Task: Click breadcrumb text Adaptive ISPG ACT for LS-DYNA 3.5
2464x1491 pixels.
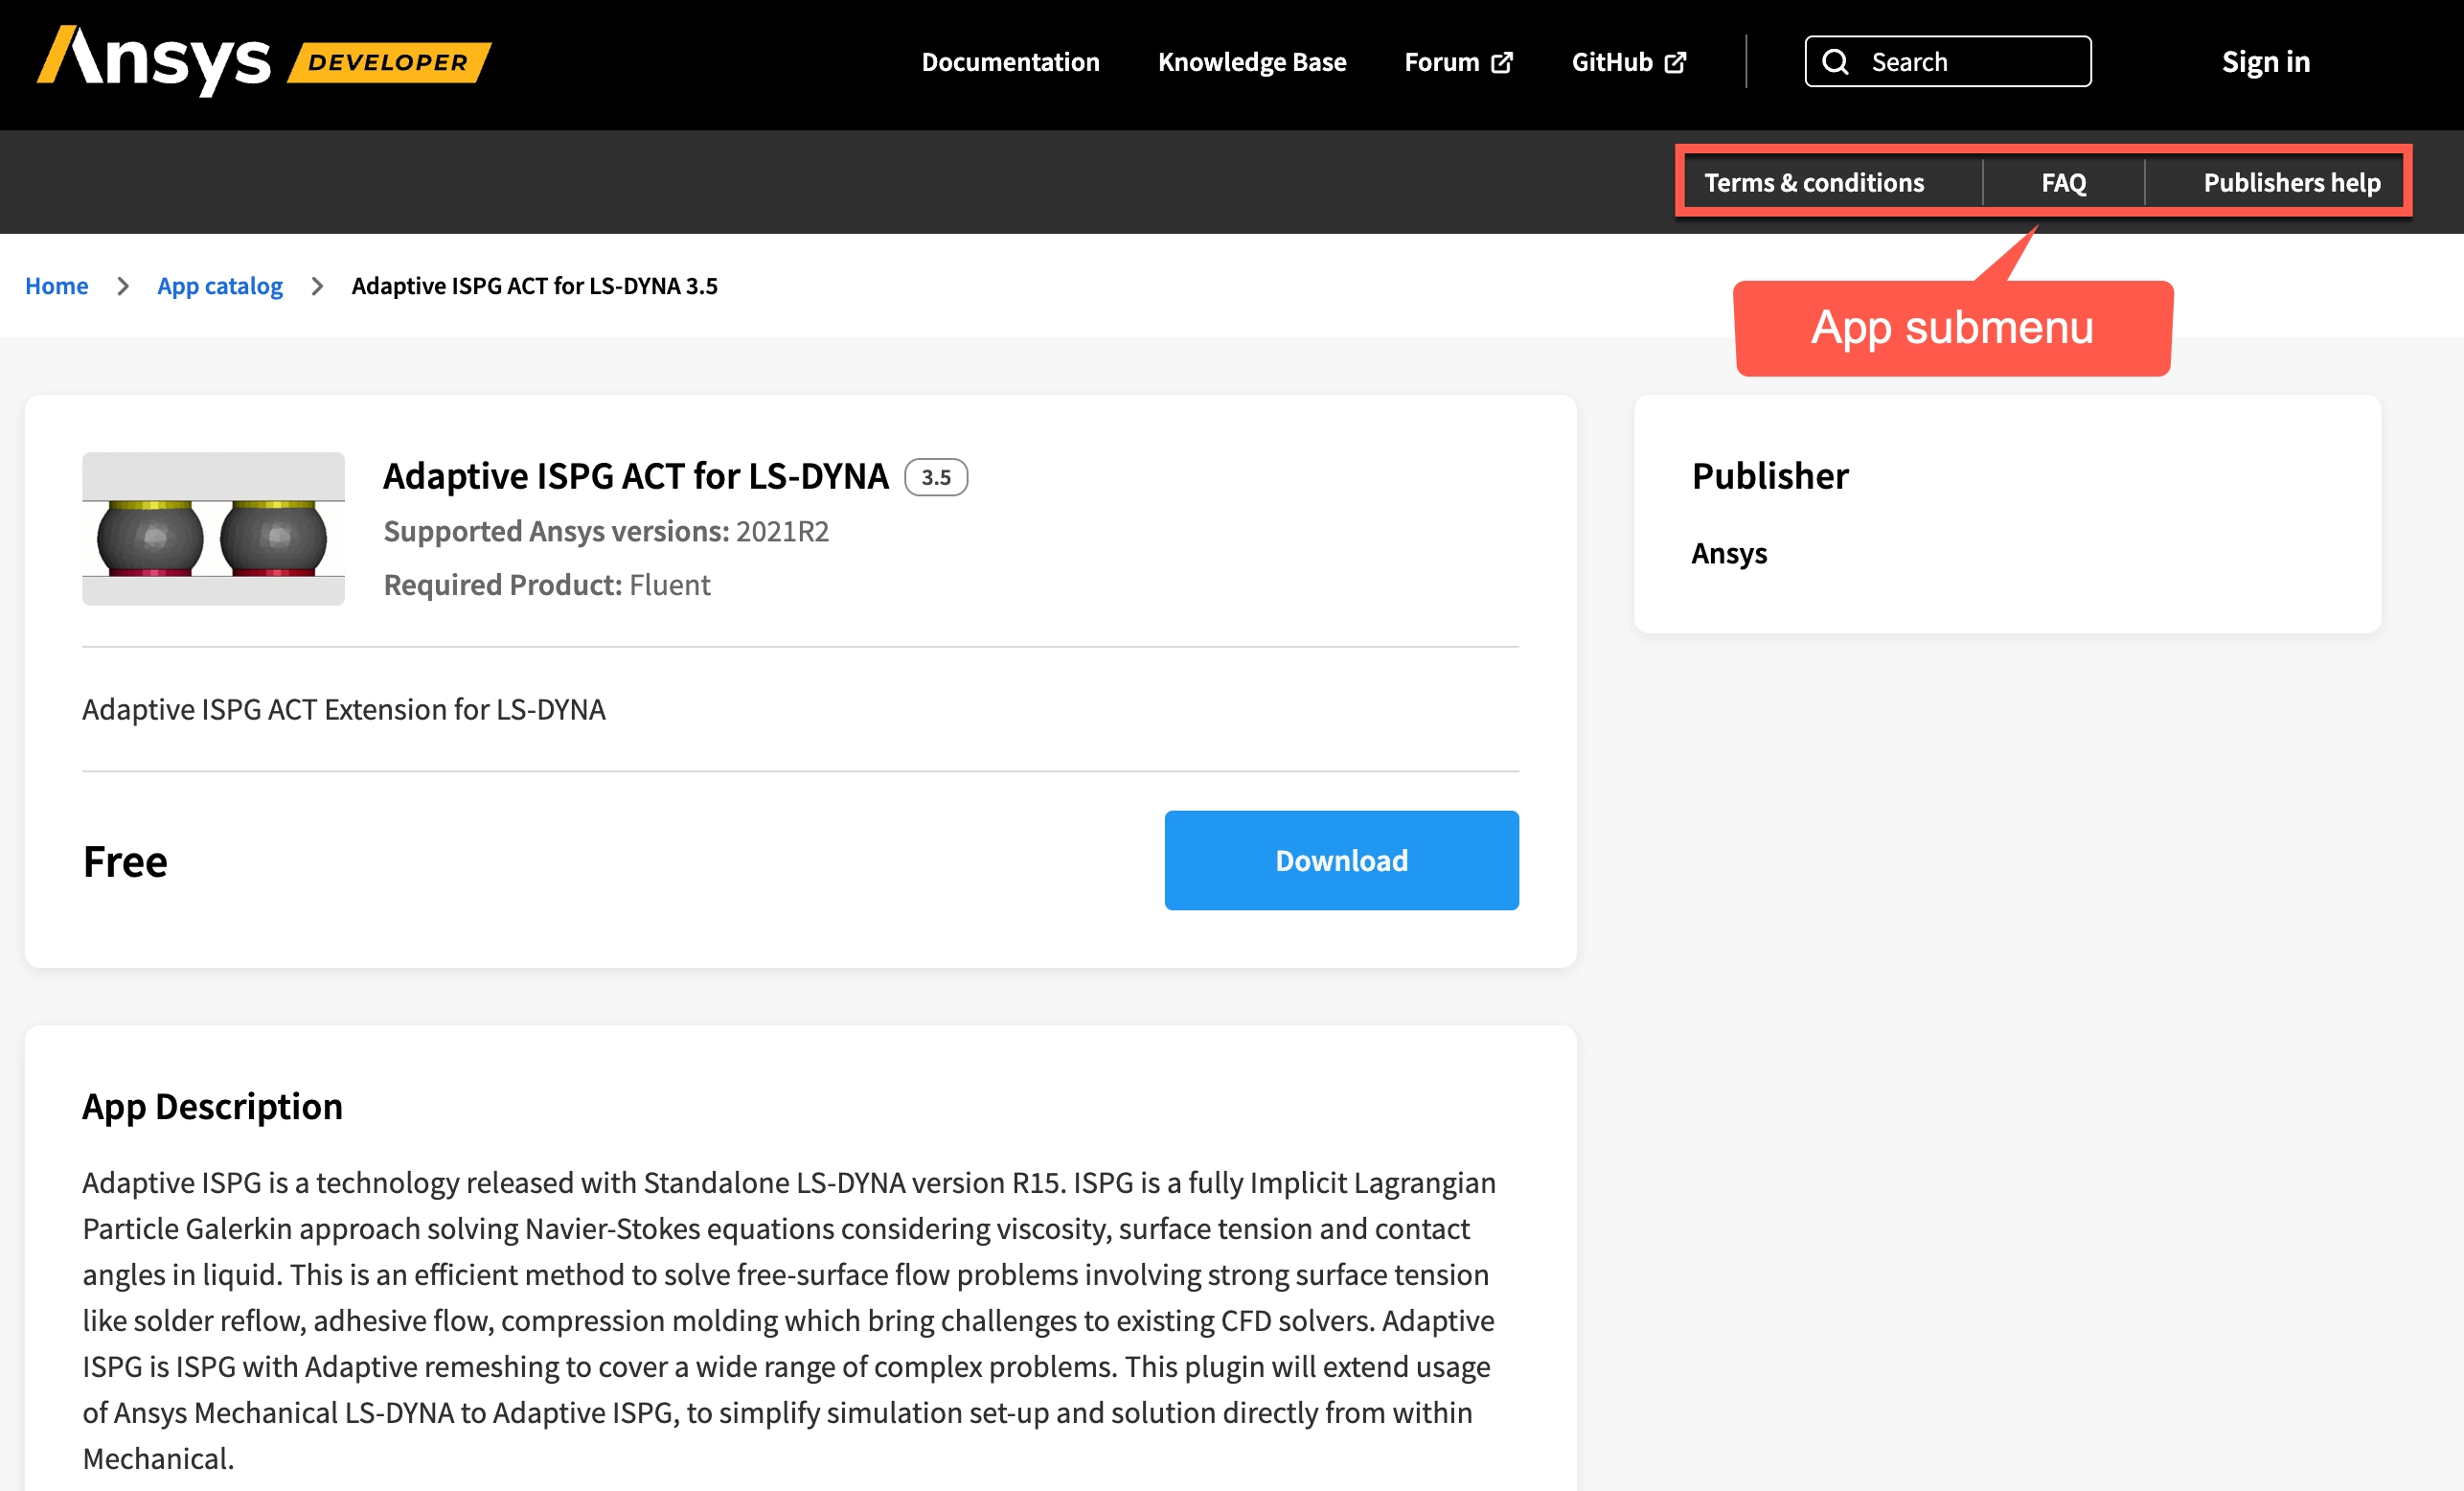Action: (x=535, y=286)
